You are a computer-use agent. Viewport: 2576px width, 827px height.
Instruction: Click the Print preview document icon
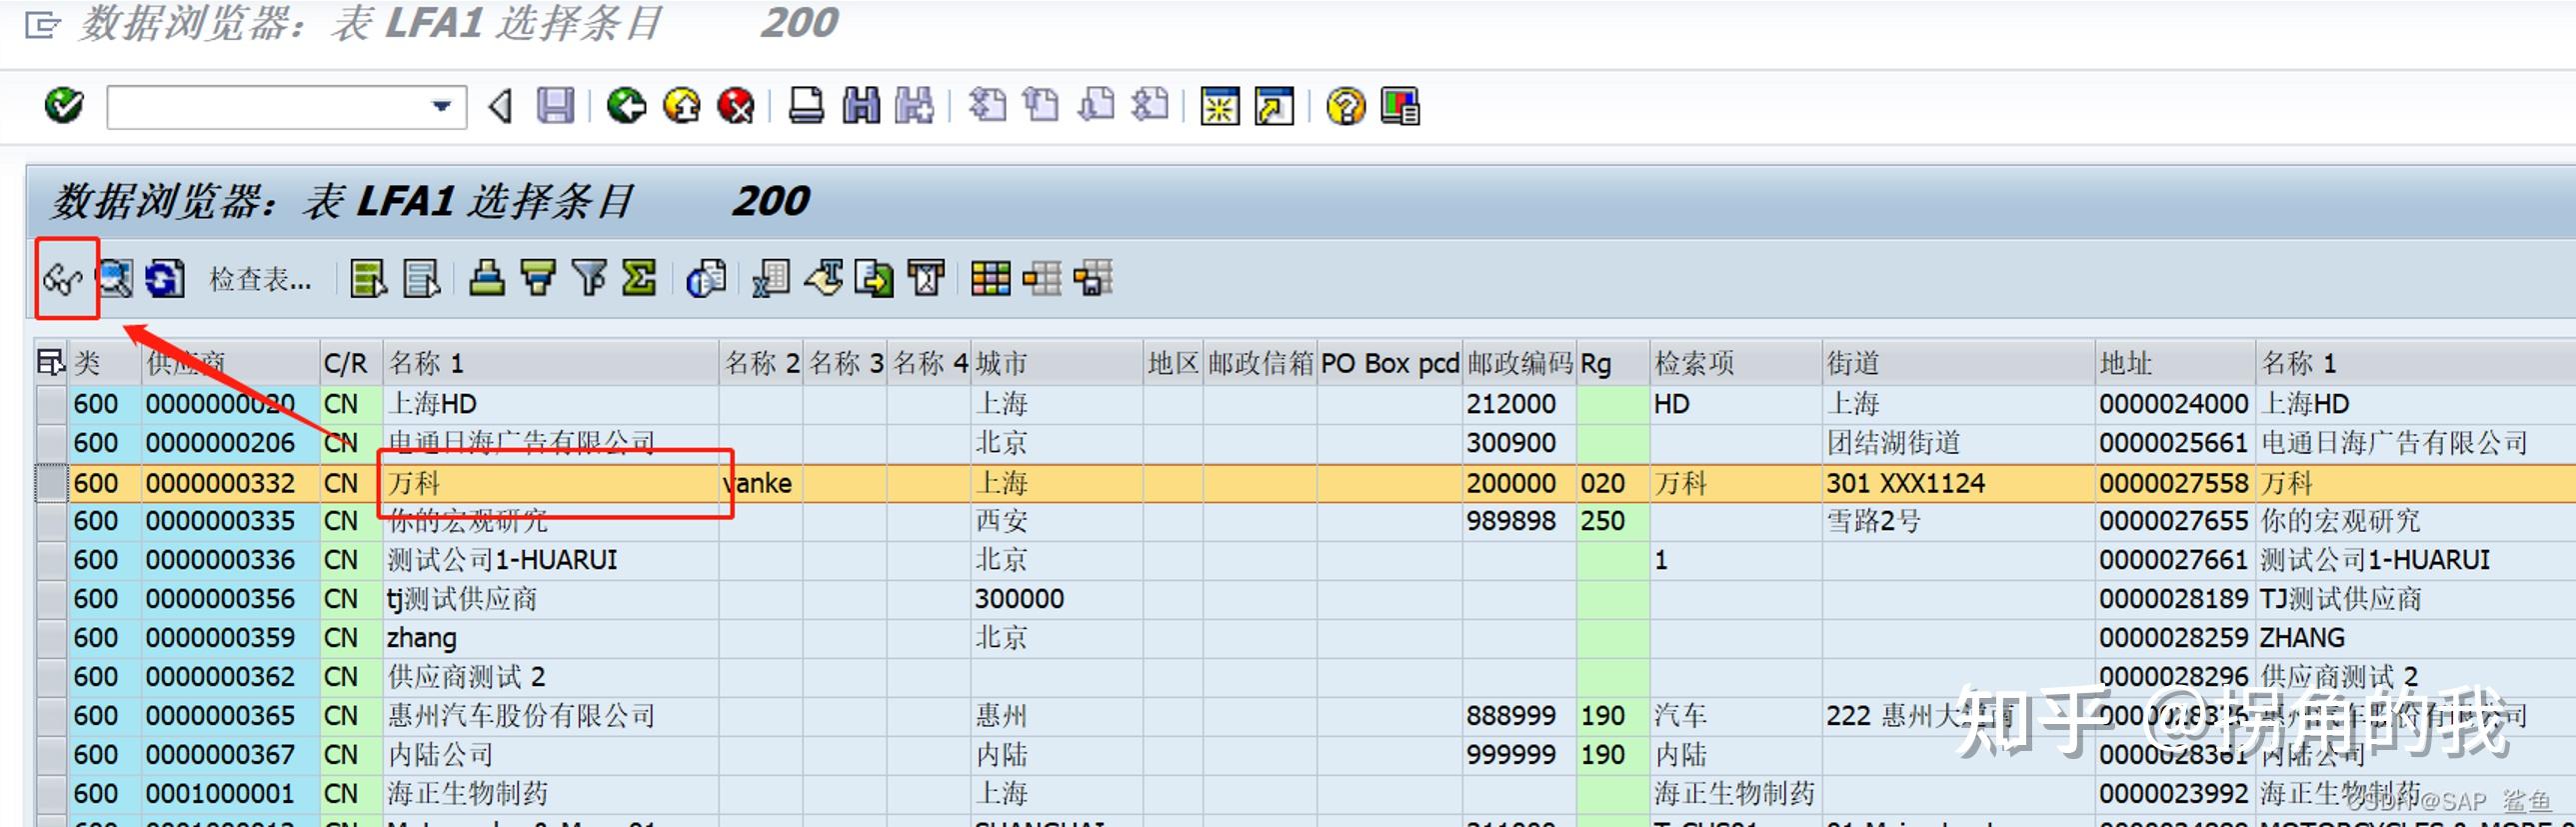[706, 279]
